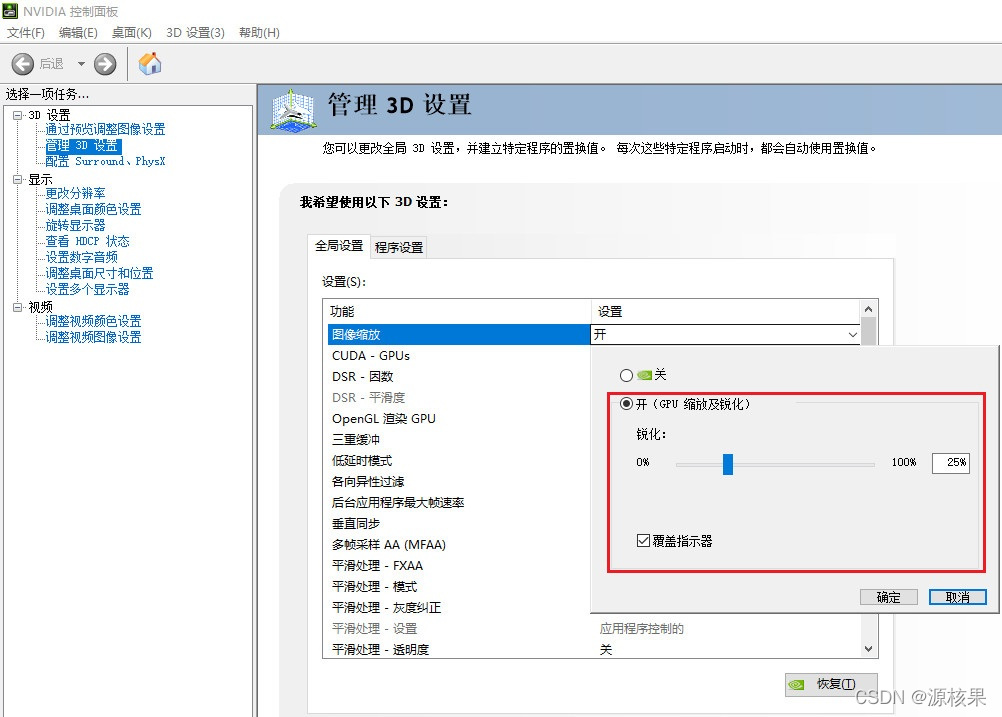Click the forward arrow icon
The height and width of the screenshot is (717, 1002).
[x=105, y=64]
